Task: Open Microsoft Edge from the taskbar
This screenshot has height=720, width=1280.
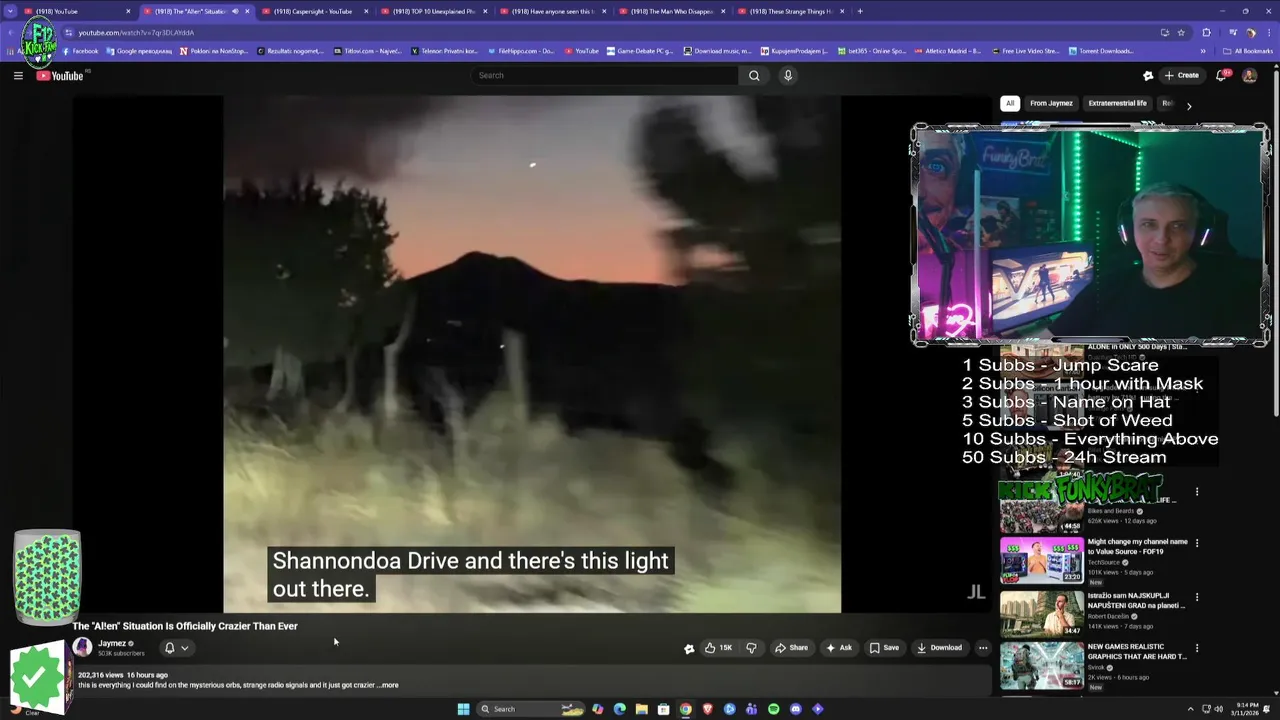Action: click(x=619, y=709)
